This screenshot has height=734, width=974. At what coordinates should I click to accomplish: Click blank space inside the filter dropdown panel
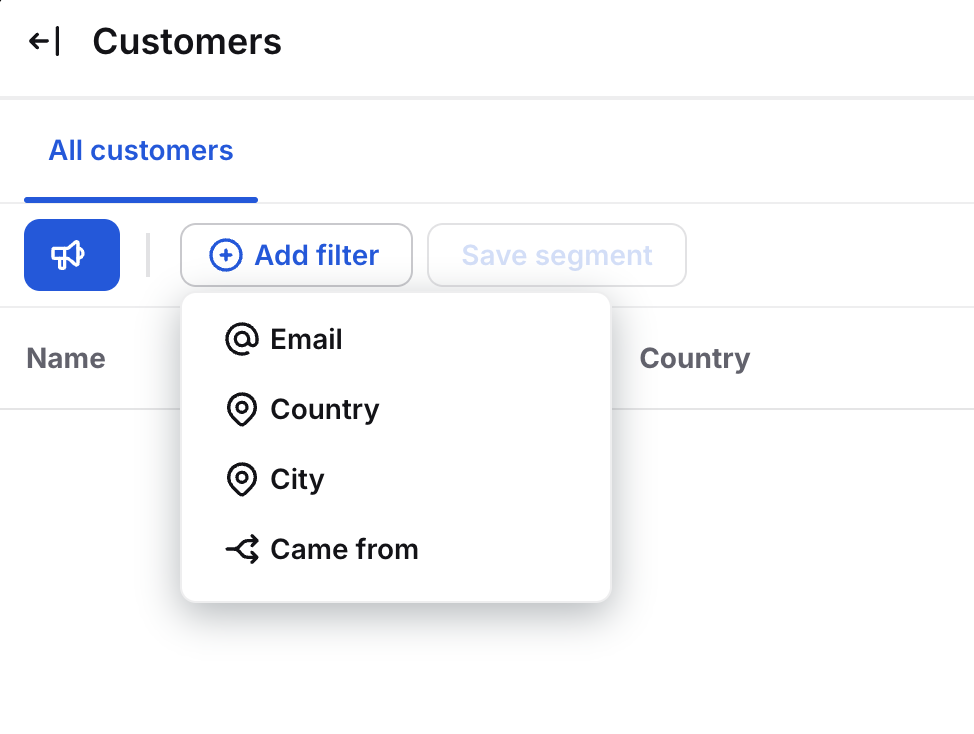coord(520,480)
